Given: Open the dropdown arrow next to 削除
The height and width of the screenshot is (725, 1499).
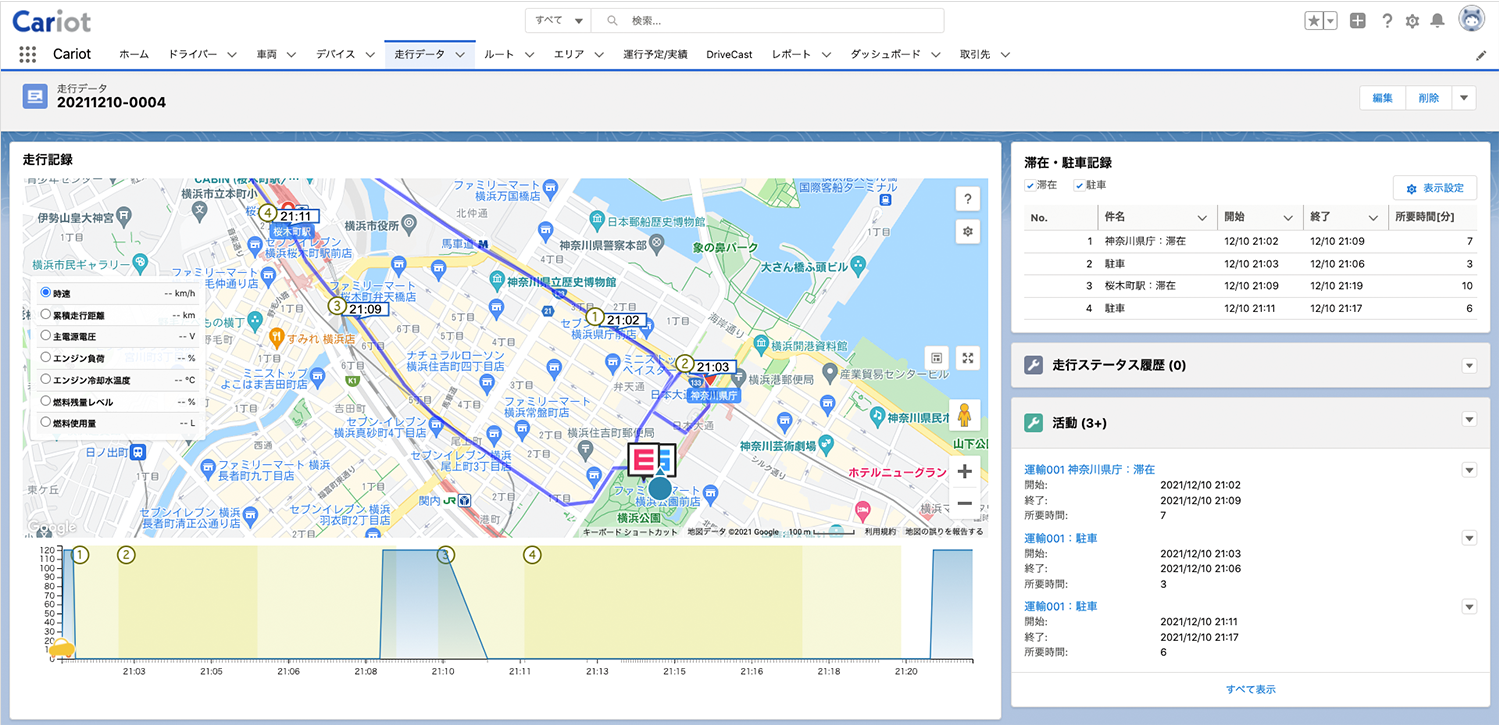Looking at the screenshot, I should 1464,98.
